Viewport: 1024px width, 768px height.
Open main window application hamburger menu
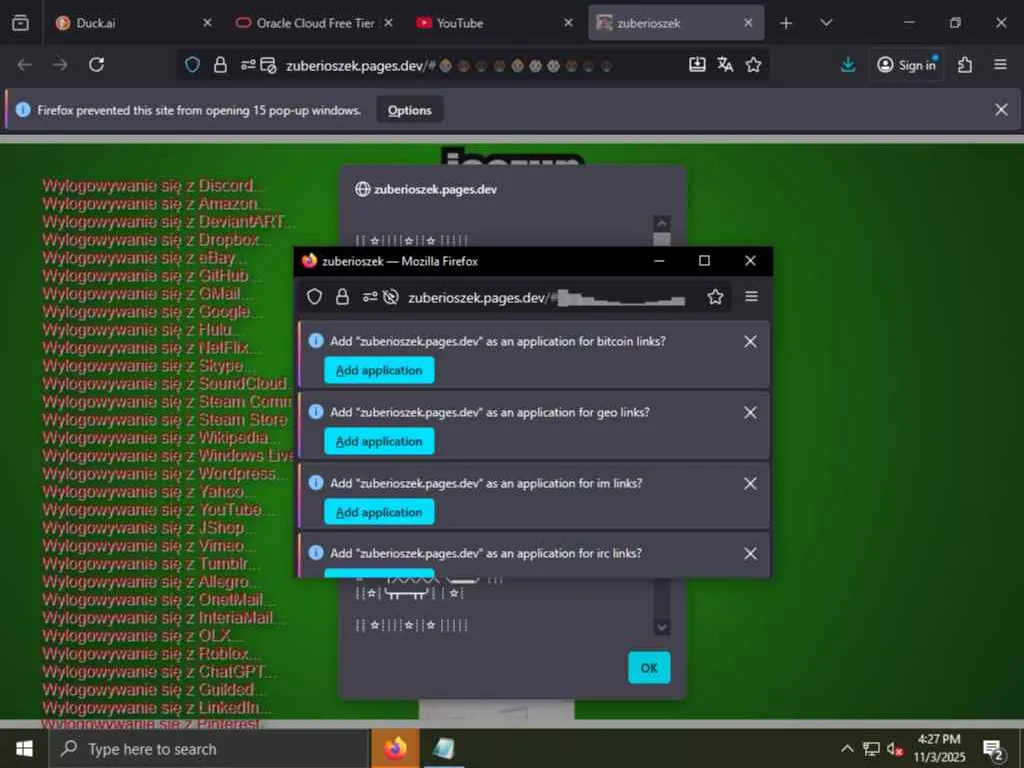(1000, 65)
